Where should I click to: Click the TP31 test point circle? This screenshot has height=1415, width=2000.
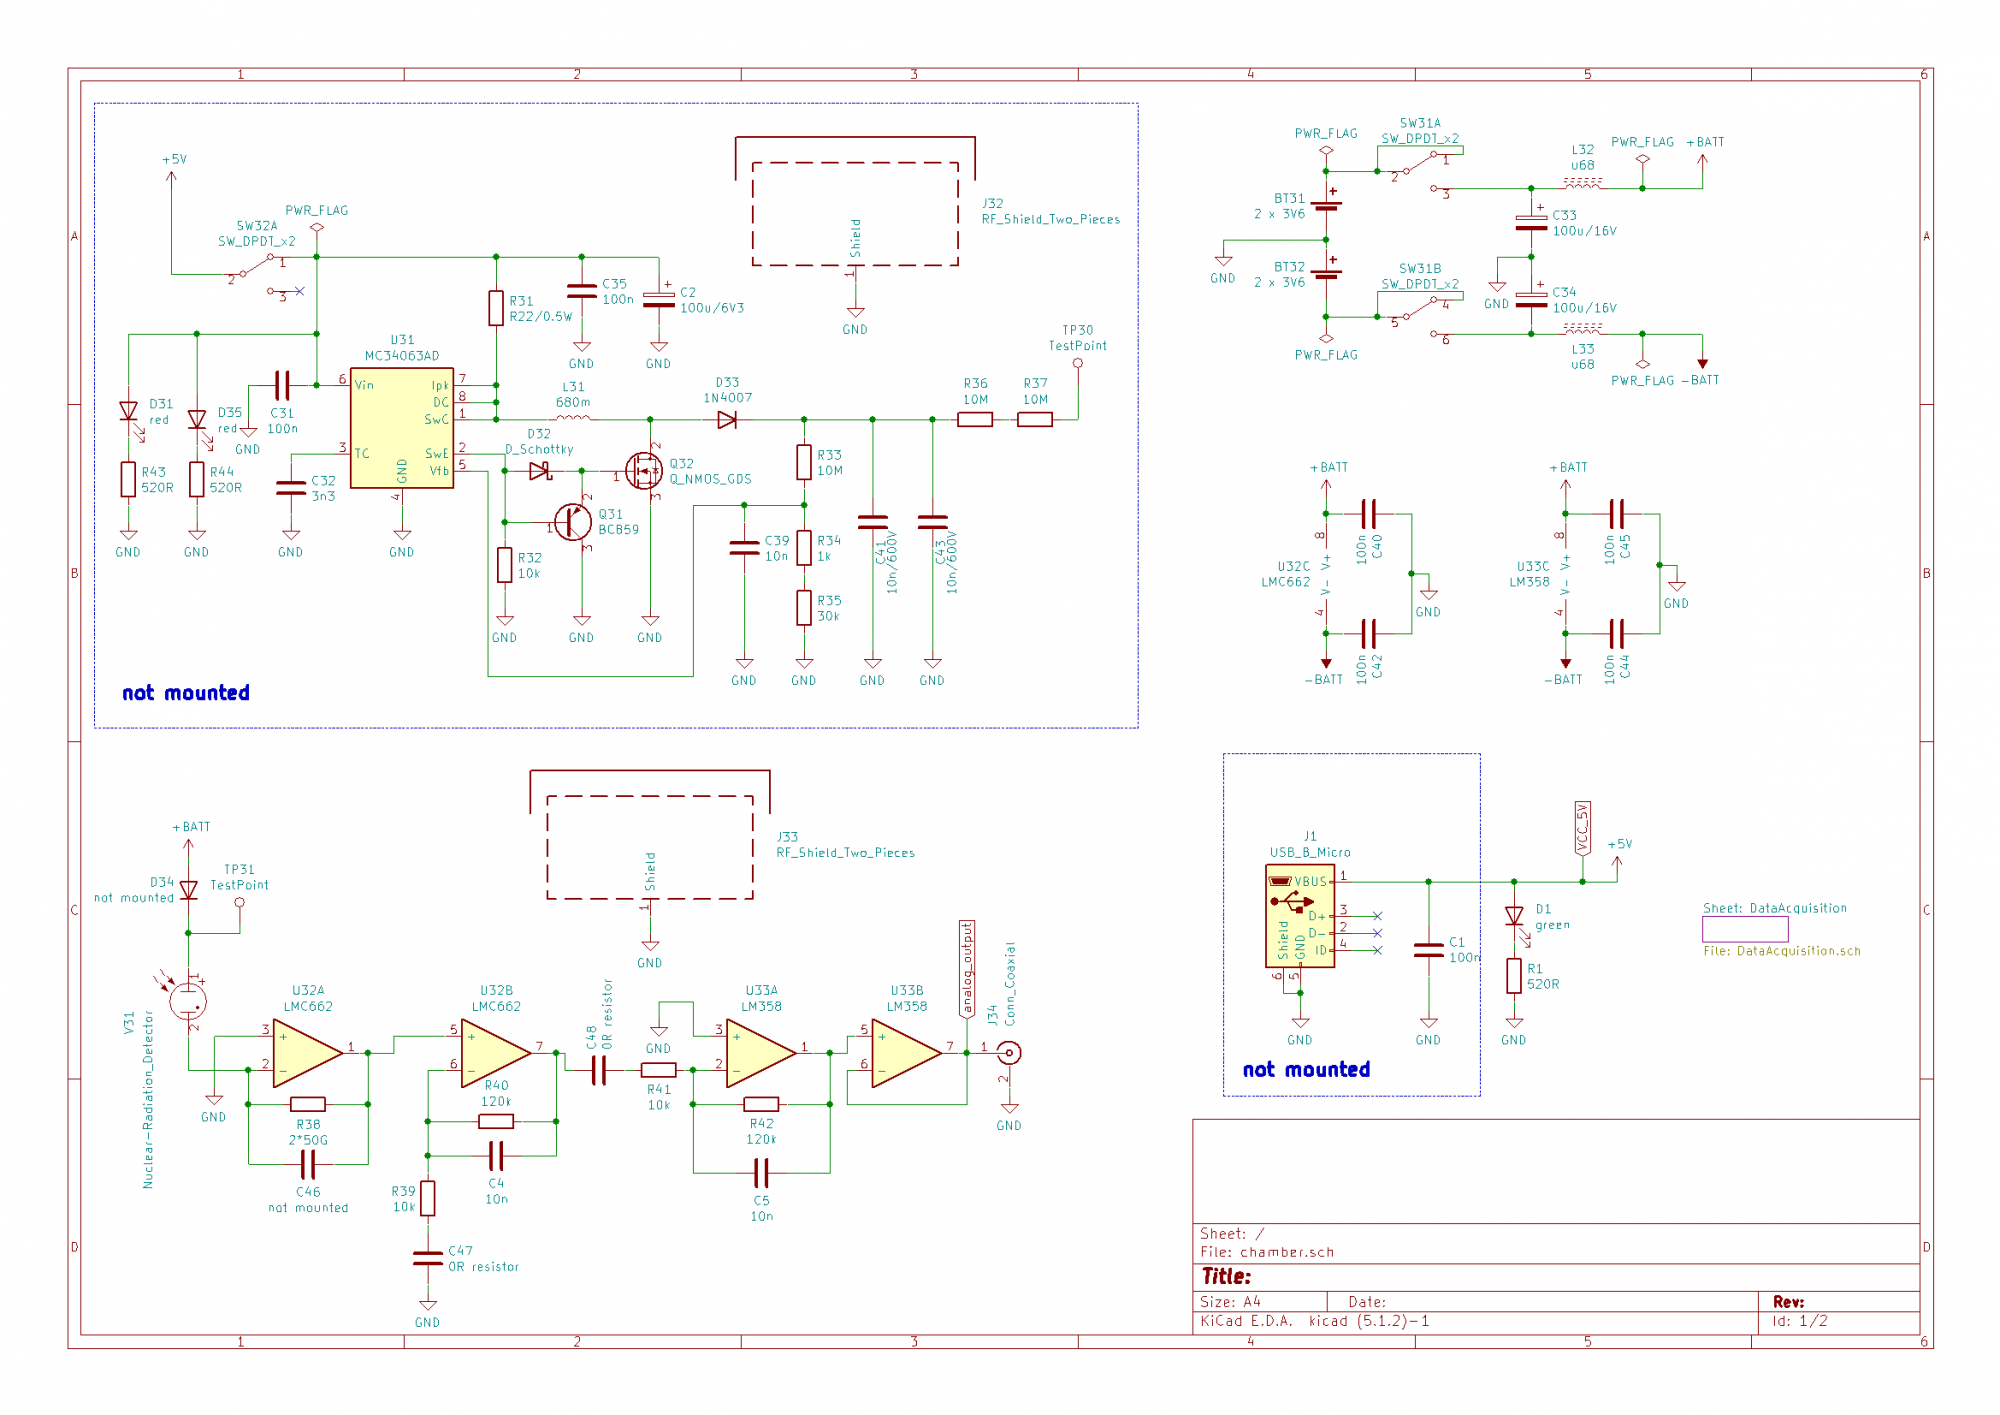click(x=240, y=902)
